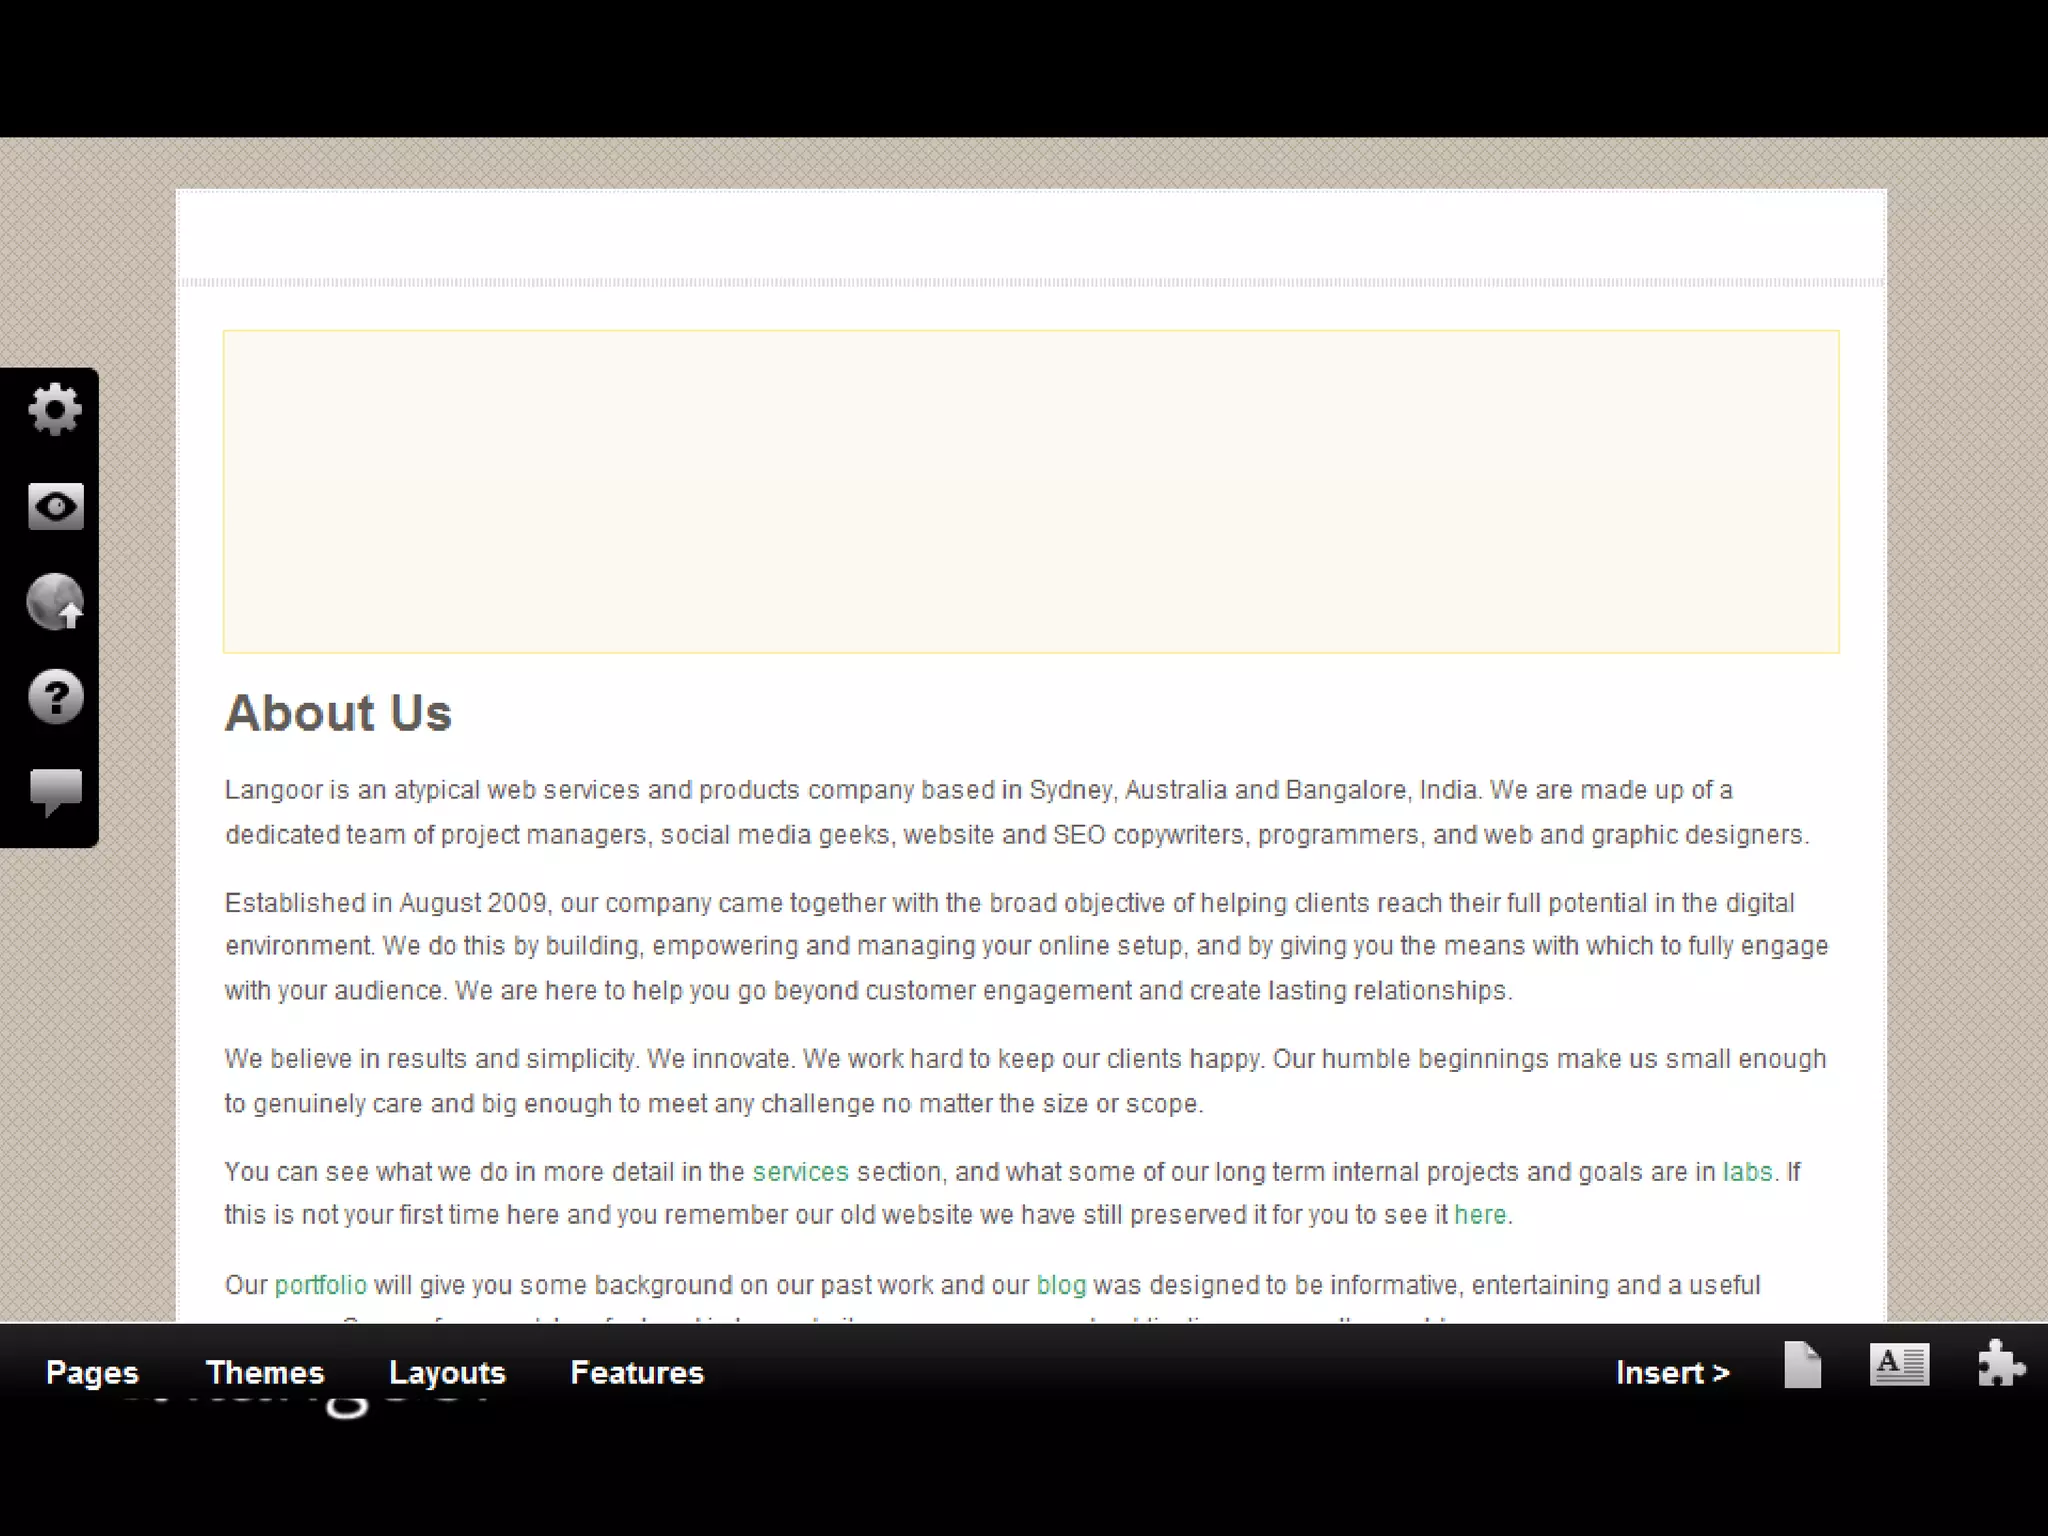
Task: Follow the green 'labs' link
Action: click(1747, 1171)
